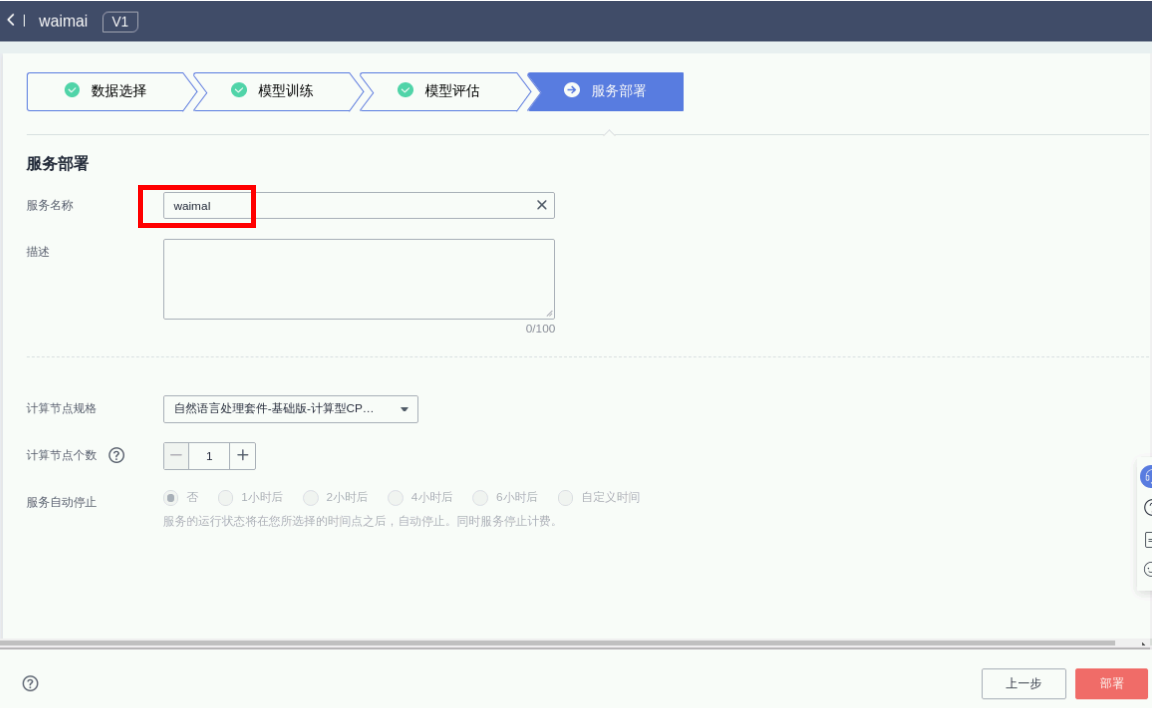Click the back arrow beside waimai

[x=11, y=21]
